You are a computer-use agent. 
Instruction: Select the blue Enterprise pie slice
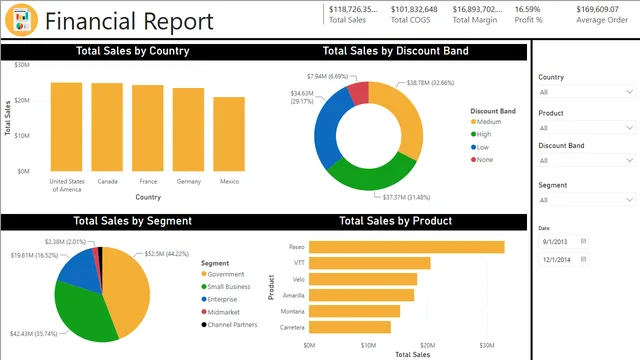tap(80, 271)
